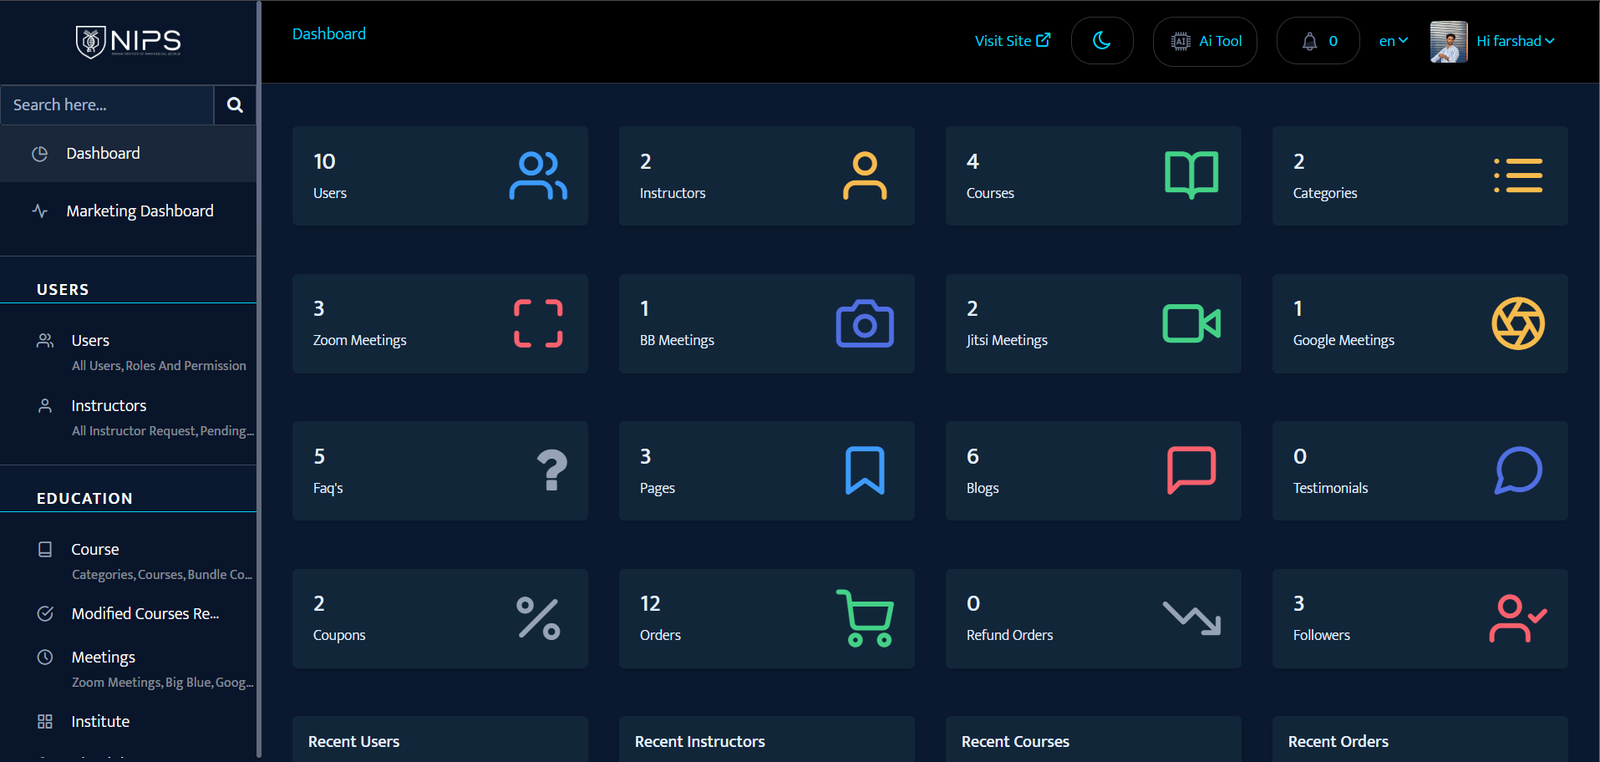This screenshot has height=762, width=1600.
Task: Click the Visit Site link
Action: coord(1012,41)
